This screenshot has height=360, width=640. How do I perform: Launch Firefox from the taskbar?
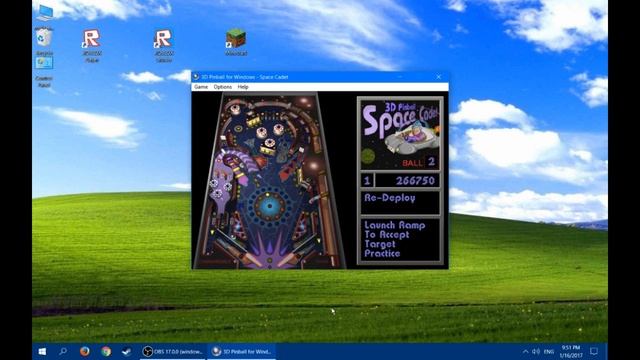point(84,351)
